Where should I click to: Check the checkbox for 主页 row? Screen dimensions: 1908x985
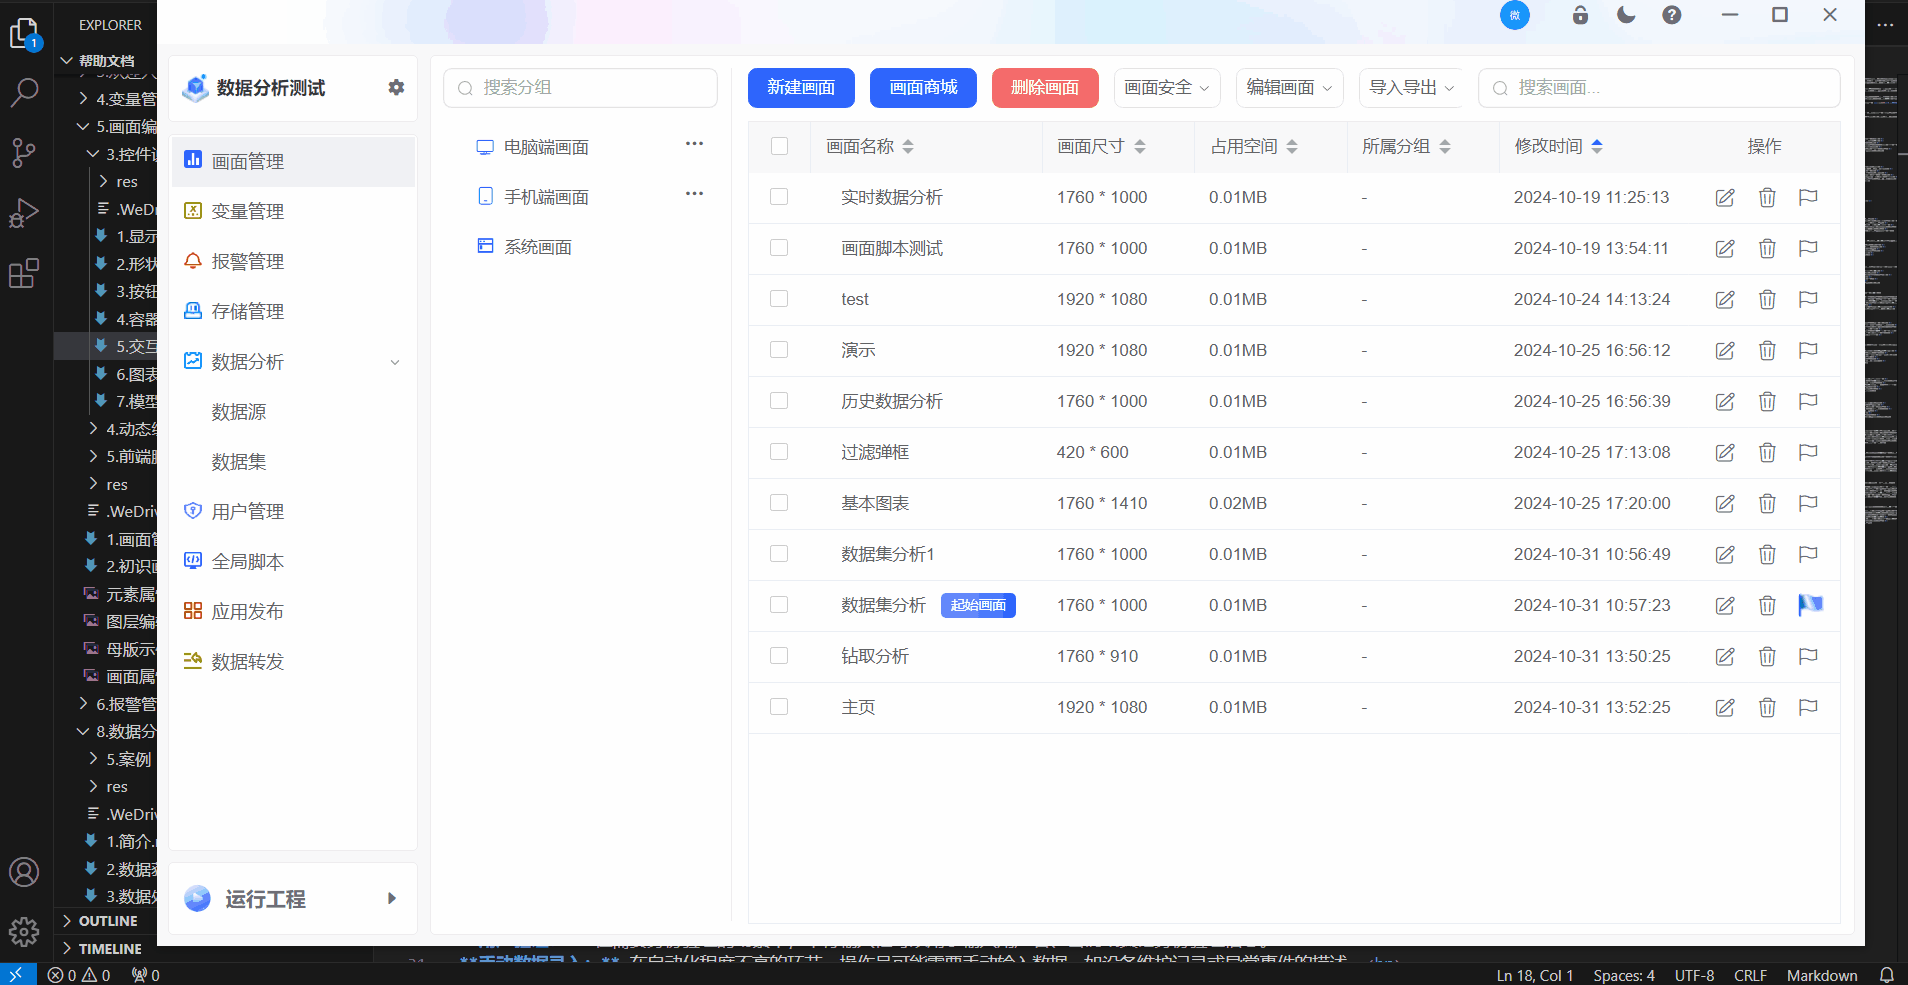779,706
